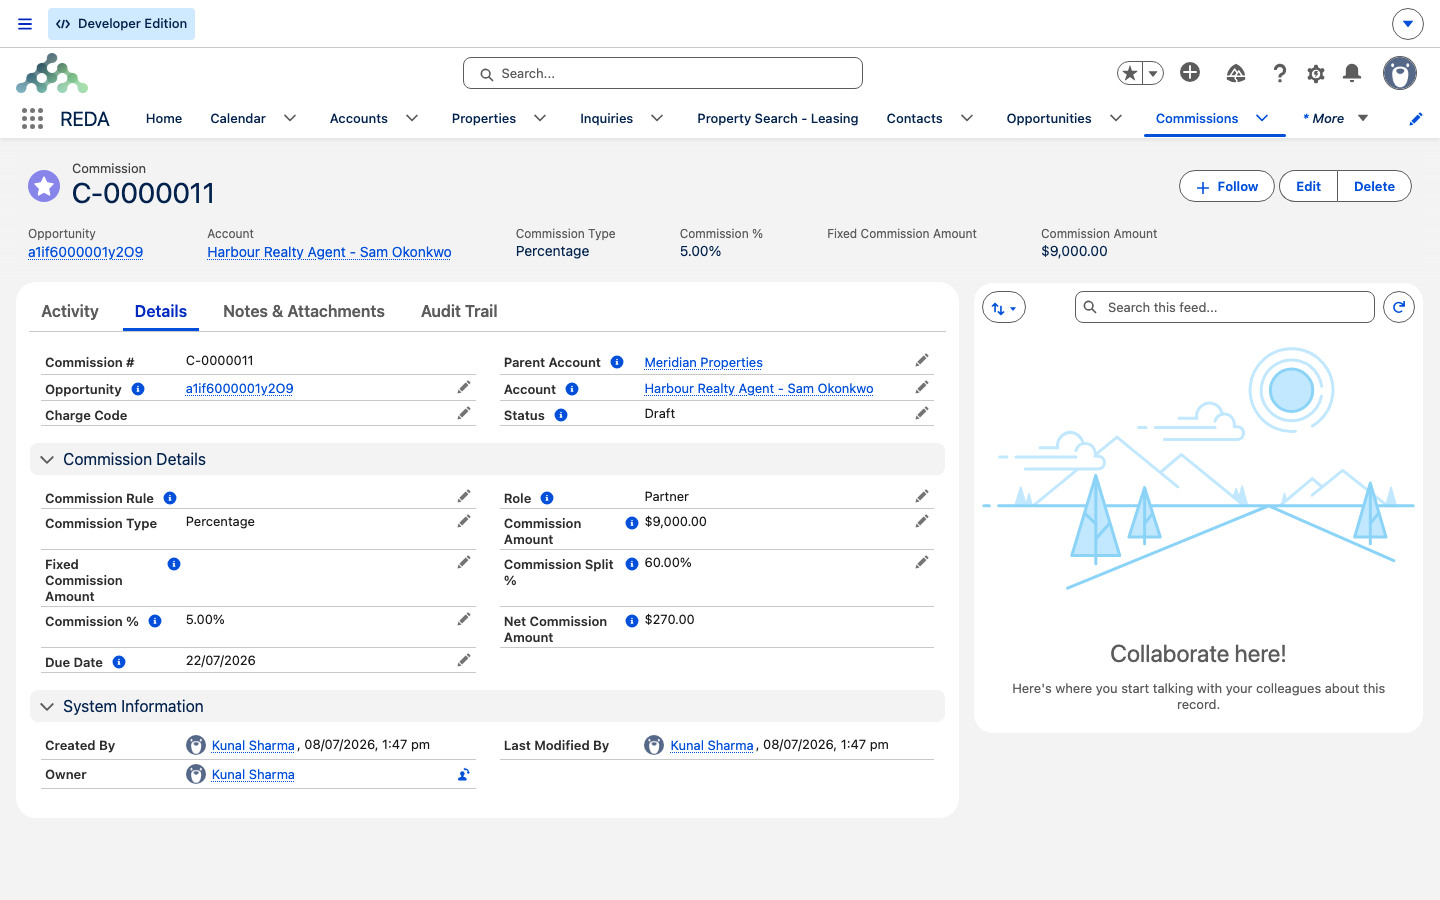Show help info for Commission Split %

point(632,564)
